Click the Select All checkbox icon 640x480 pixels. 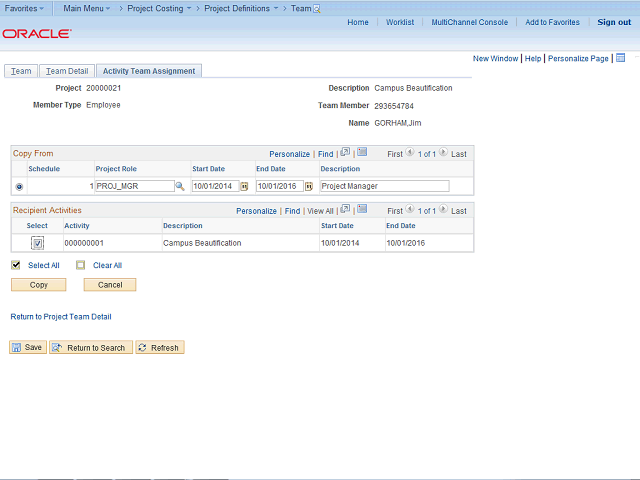(x=16, y=265)
